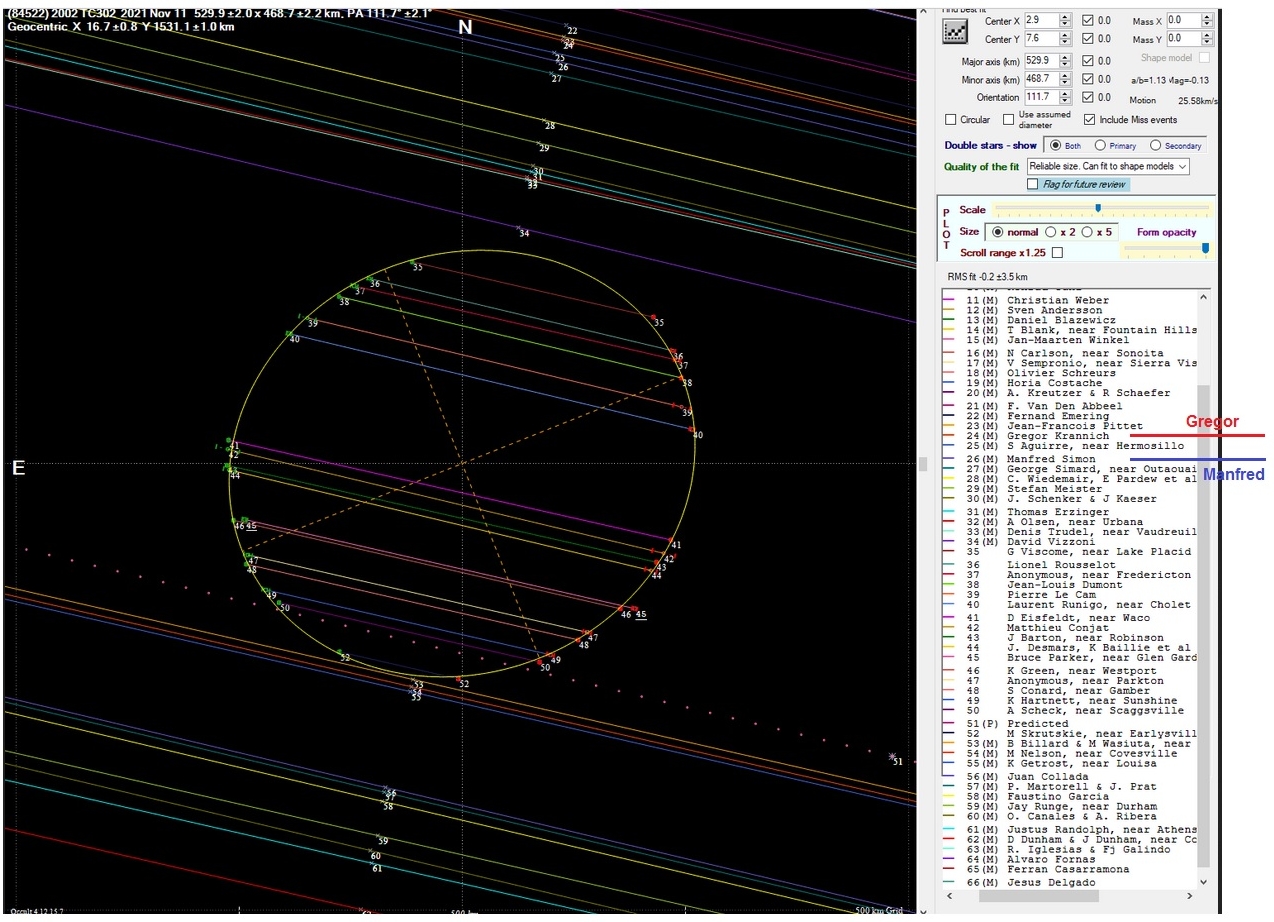This screenshot has width=1274, height=922.
Task: Select row 51(P) Predicted
Action: pos(1069,724)
